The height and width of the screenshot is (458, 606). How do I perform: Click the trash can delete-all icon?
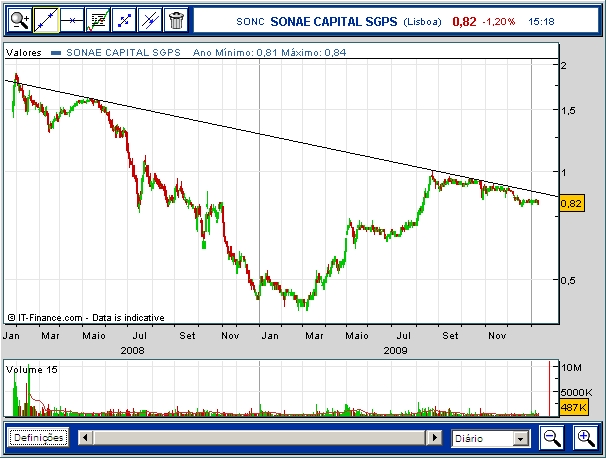[x=176, y=20]
